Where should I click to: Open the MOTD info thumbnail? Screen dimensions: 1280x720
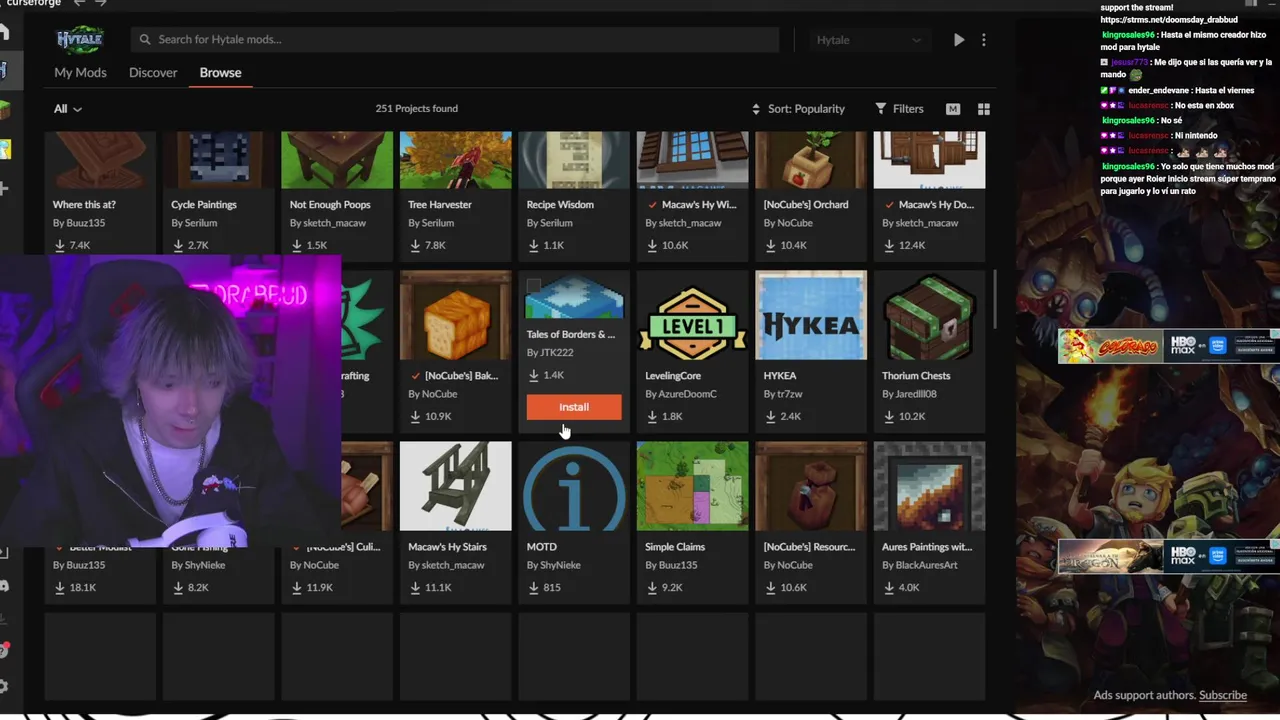(x=574, y=486)
